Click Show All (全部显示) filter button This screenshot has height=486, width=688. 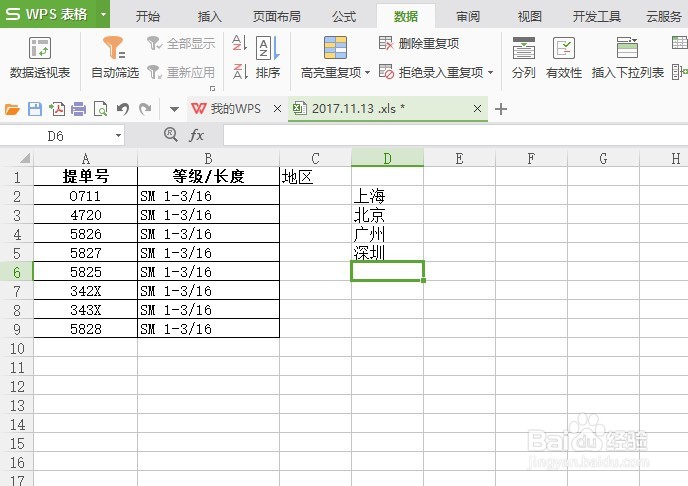coord(181,43)
